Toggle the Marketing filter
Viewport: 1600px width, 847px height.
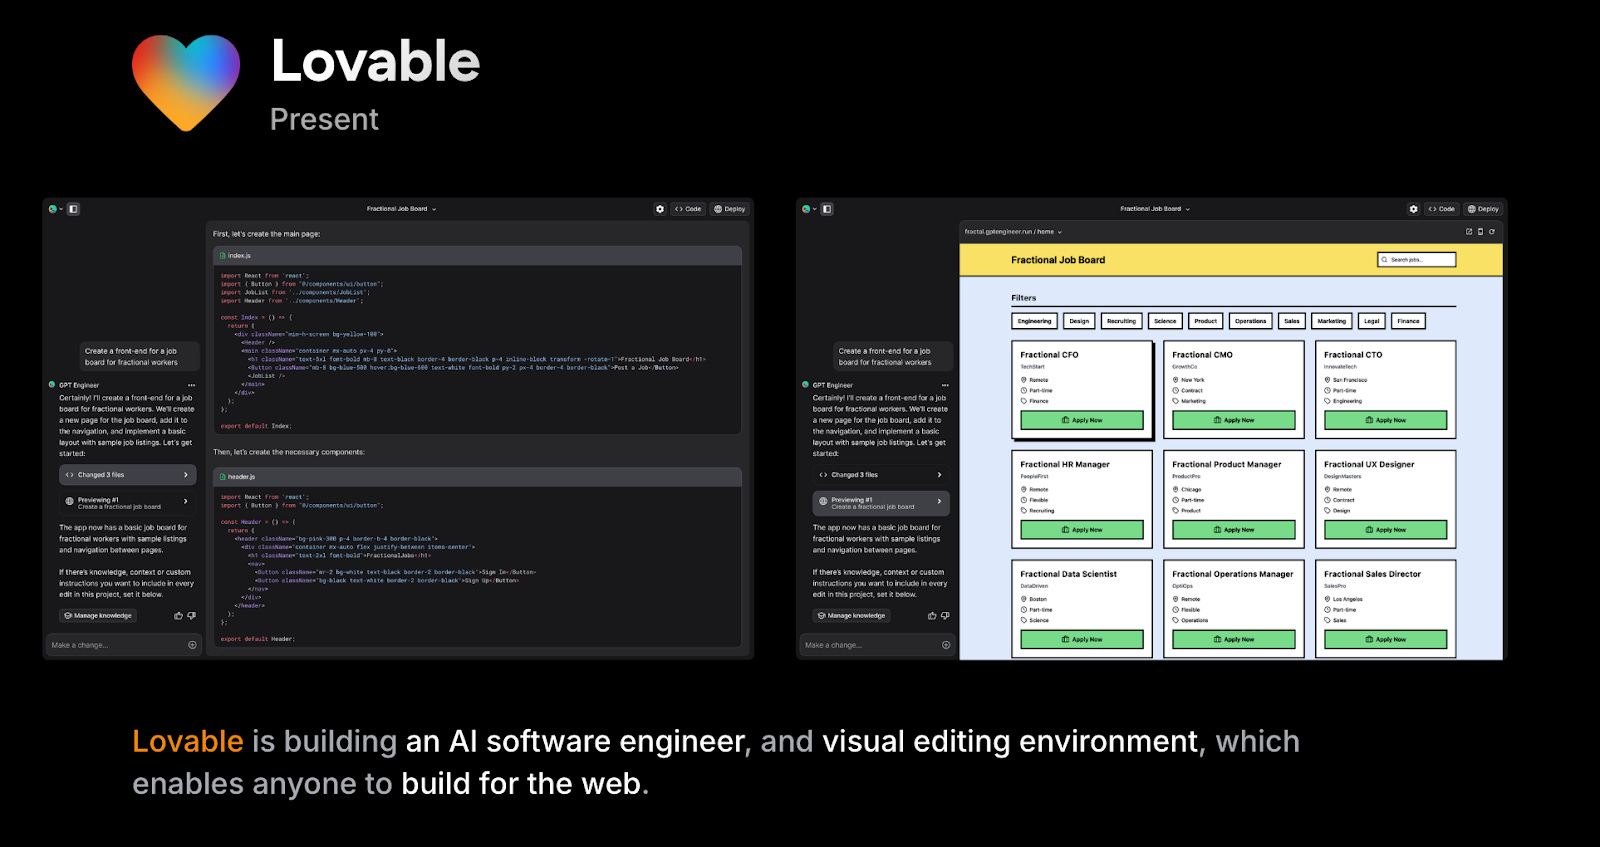click(x=1332, y=321)
